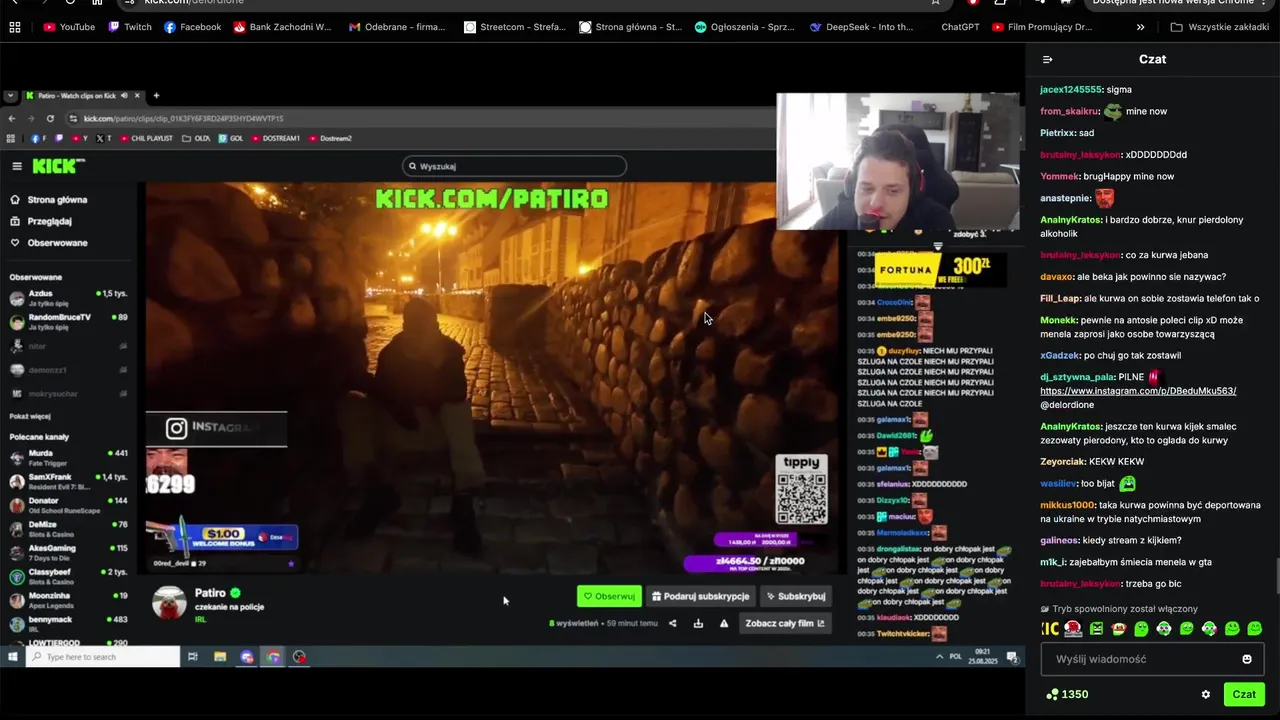
Task: Open CHIL PLAYLIST bookmark in streamed browser
Action: pos(148,138)
